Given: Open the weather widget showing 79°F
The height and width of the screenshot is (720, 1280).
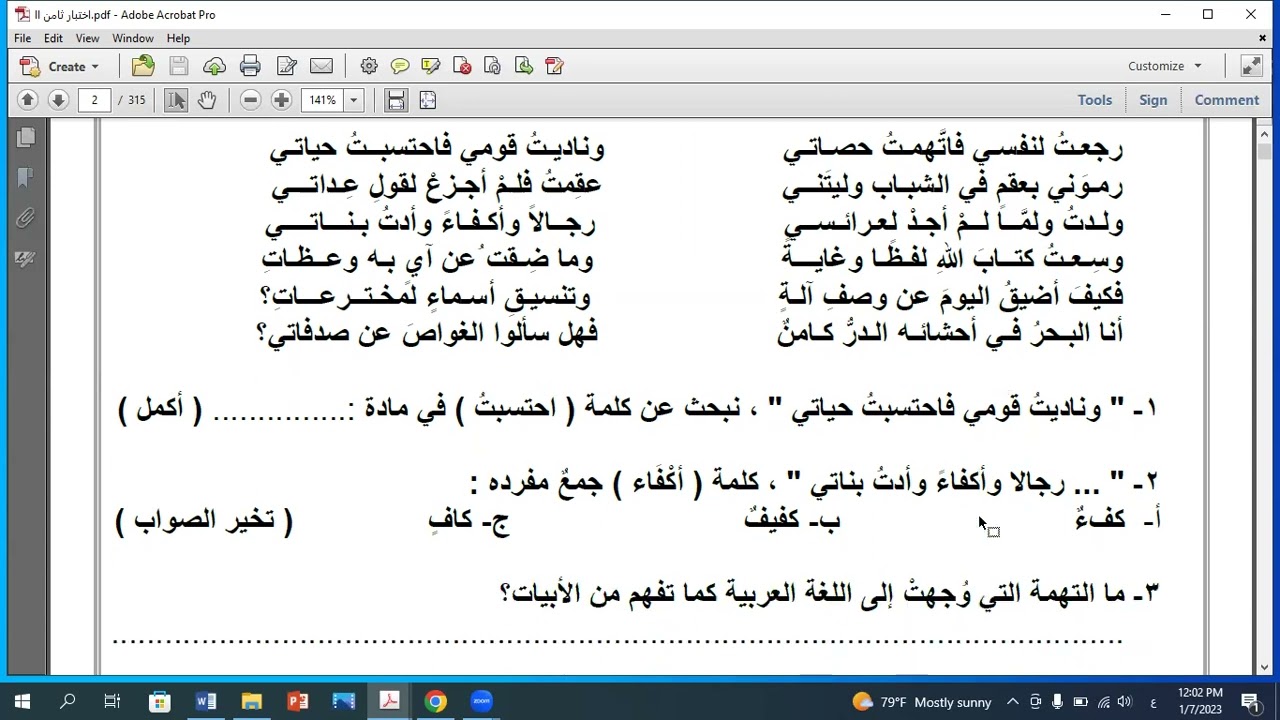Looking at the screenshot, I should 921,702.
